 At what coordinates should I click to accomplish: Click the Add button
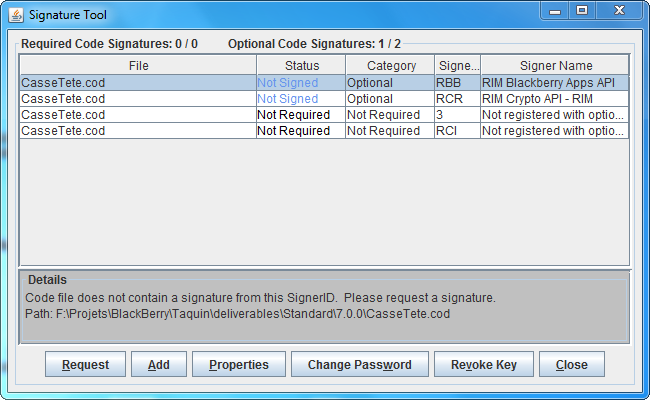[159, 365]
